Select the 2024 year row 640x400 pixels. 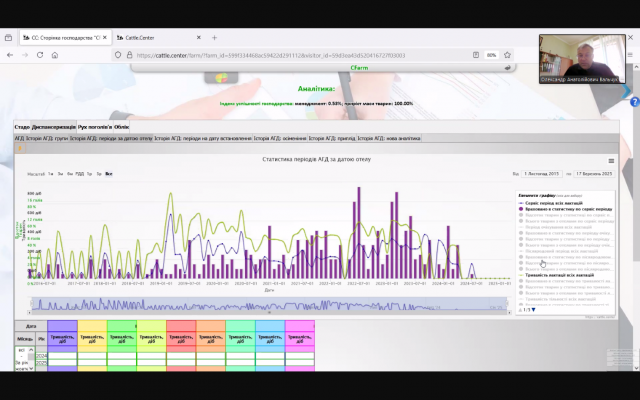click(x=41, y=356)
